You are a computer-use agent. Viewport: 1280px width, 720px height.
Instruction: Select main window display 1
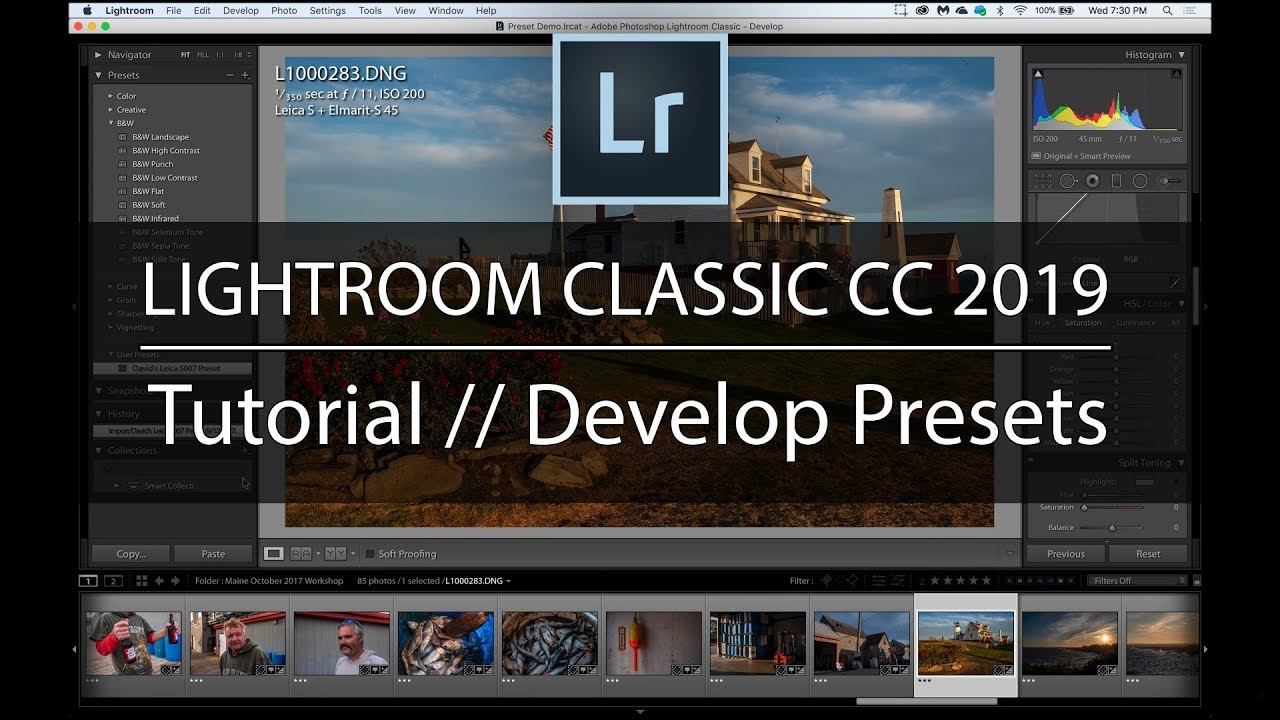(x=88, y=581)
